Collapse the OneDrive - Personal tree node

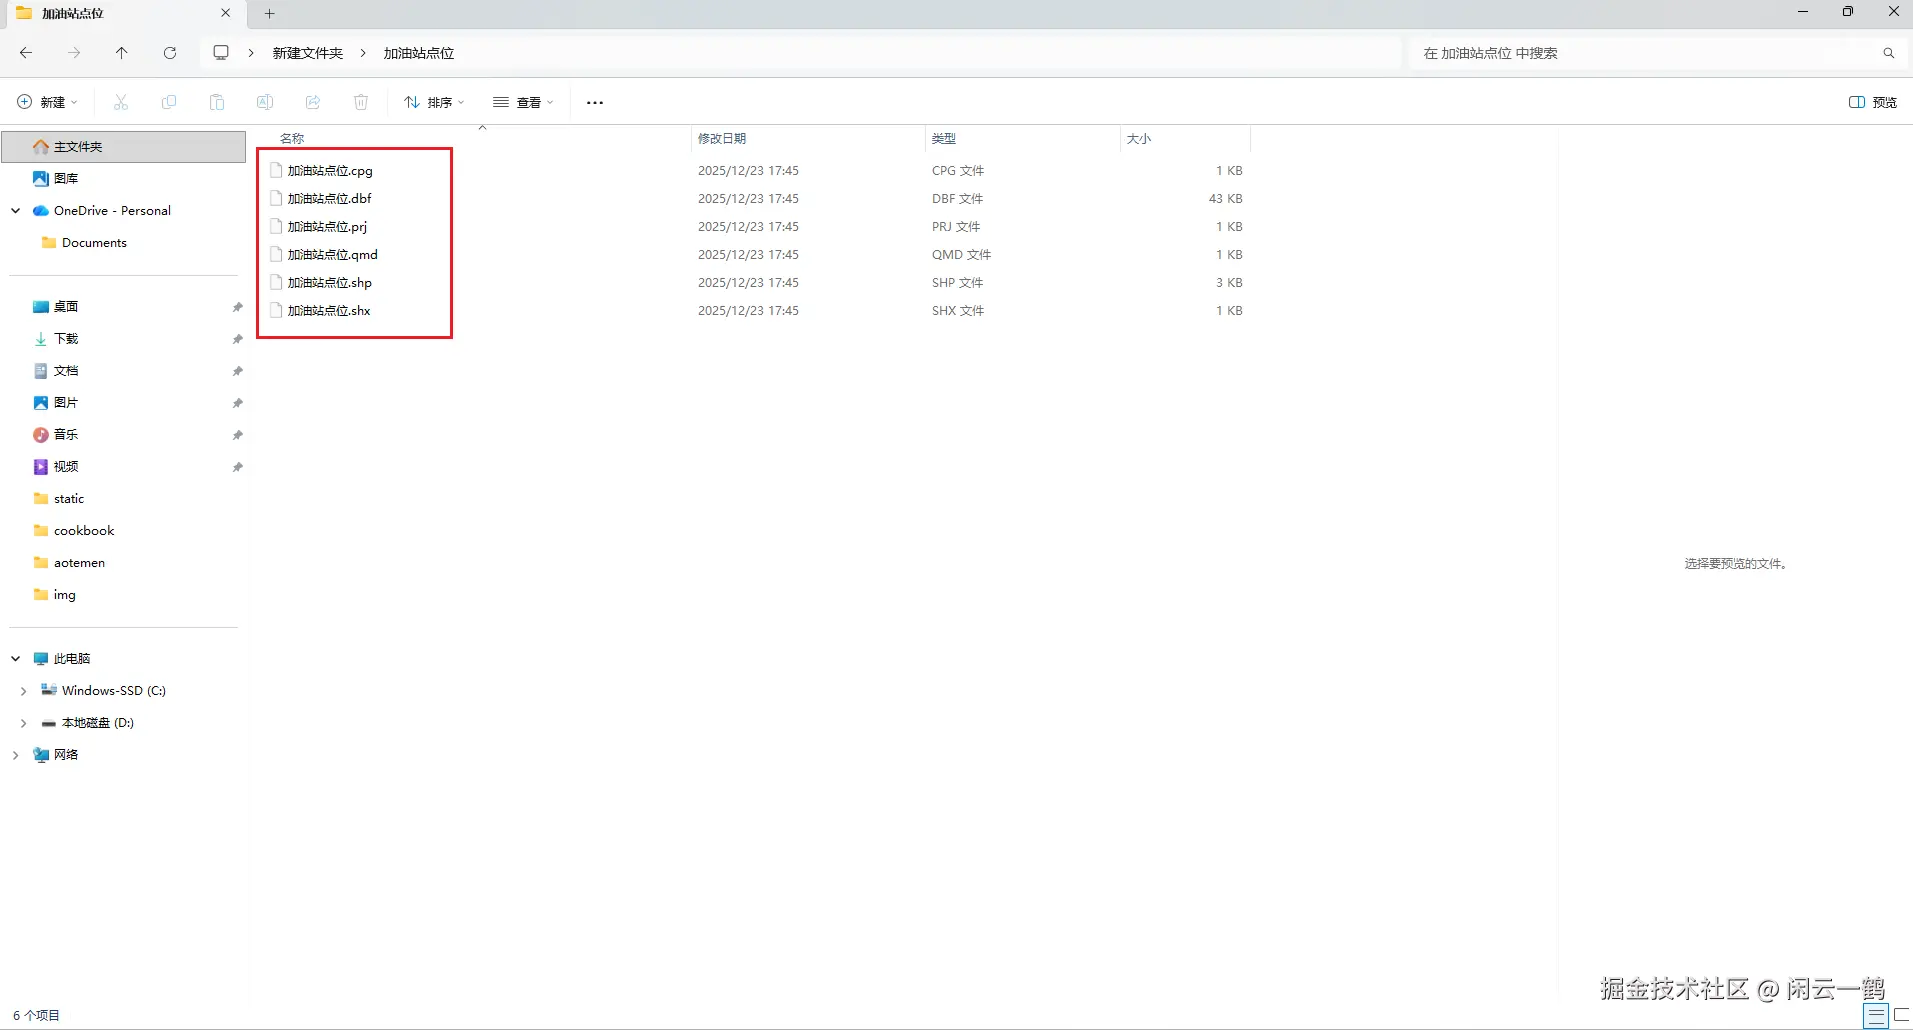click(x=16, y=211)
